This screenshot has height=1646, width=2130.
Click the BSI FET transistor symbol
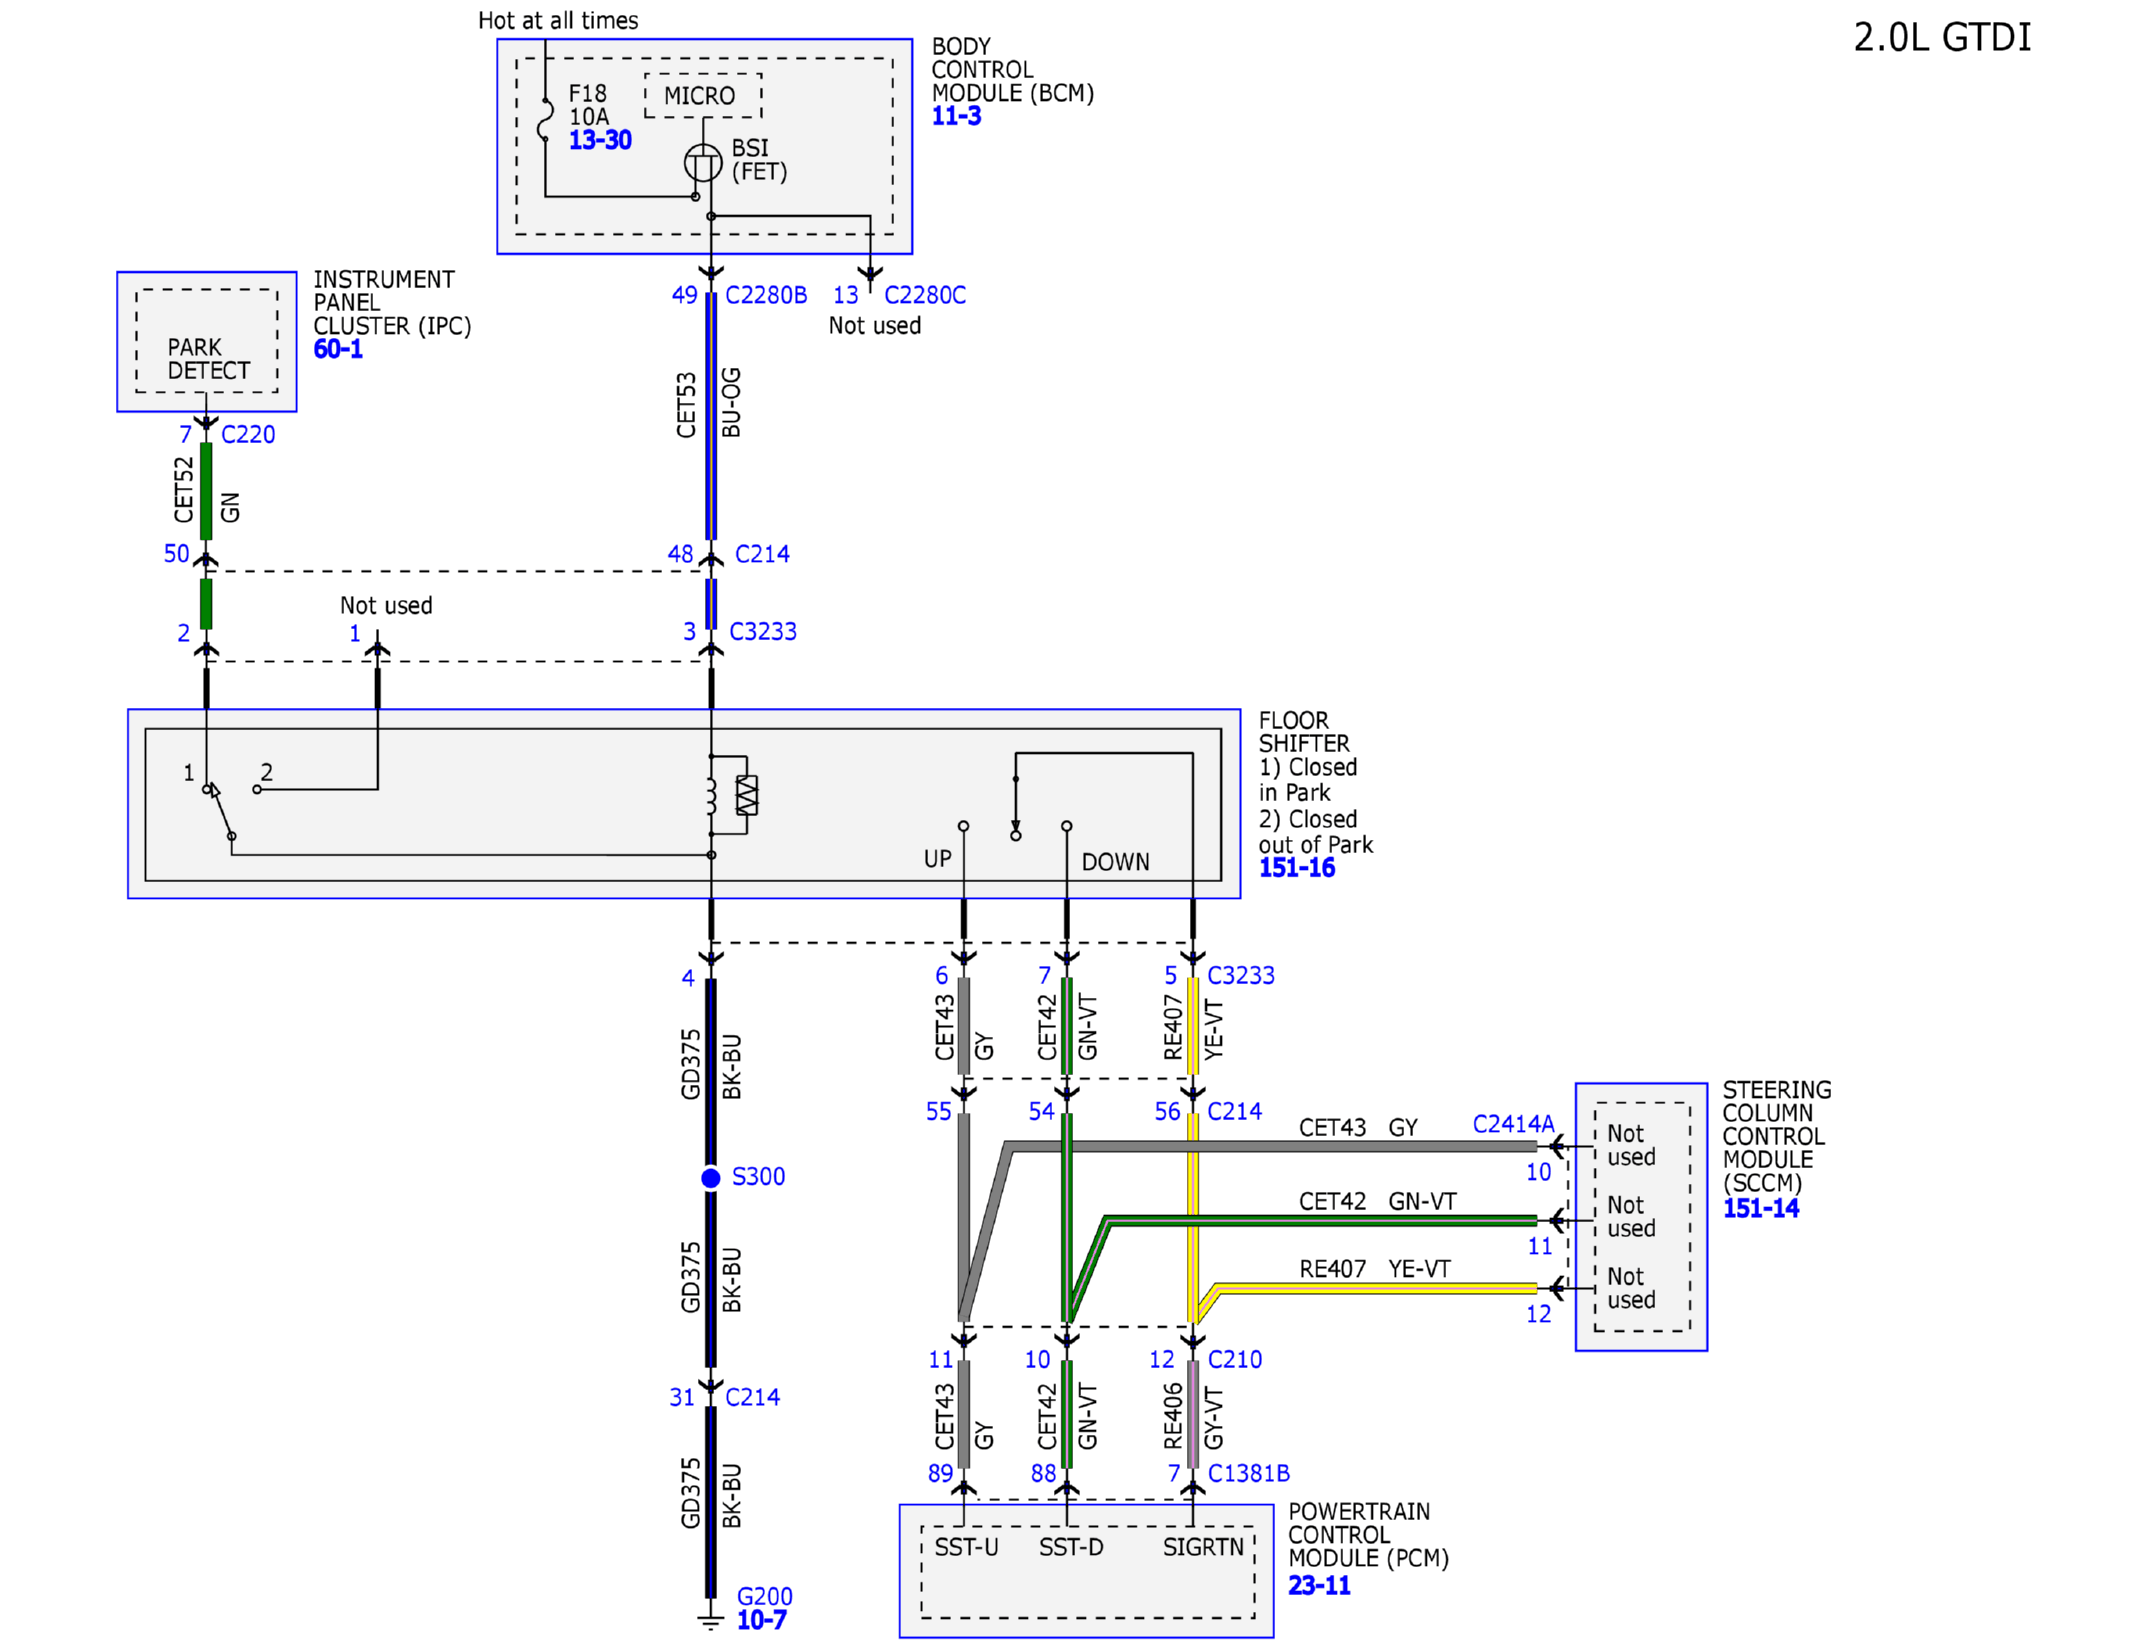[702, 162]
